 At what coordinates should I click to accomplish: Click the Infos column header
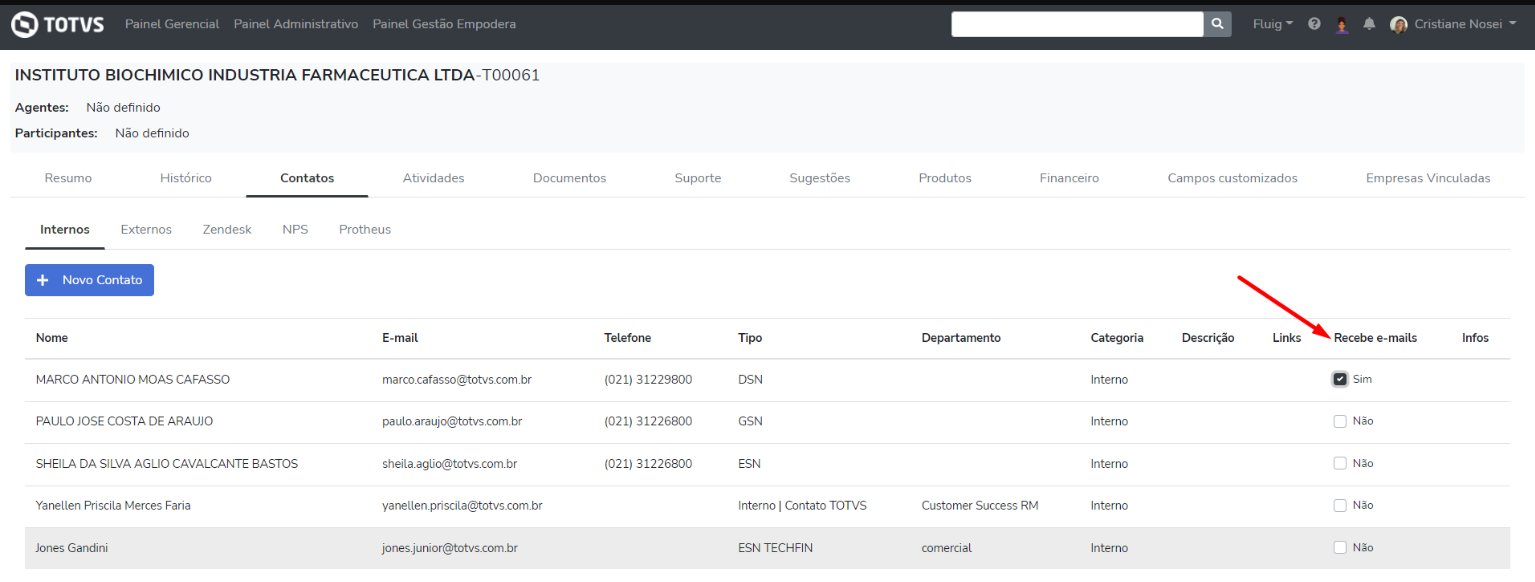pyautogui.click(x=1475, y=338)
